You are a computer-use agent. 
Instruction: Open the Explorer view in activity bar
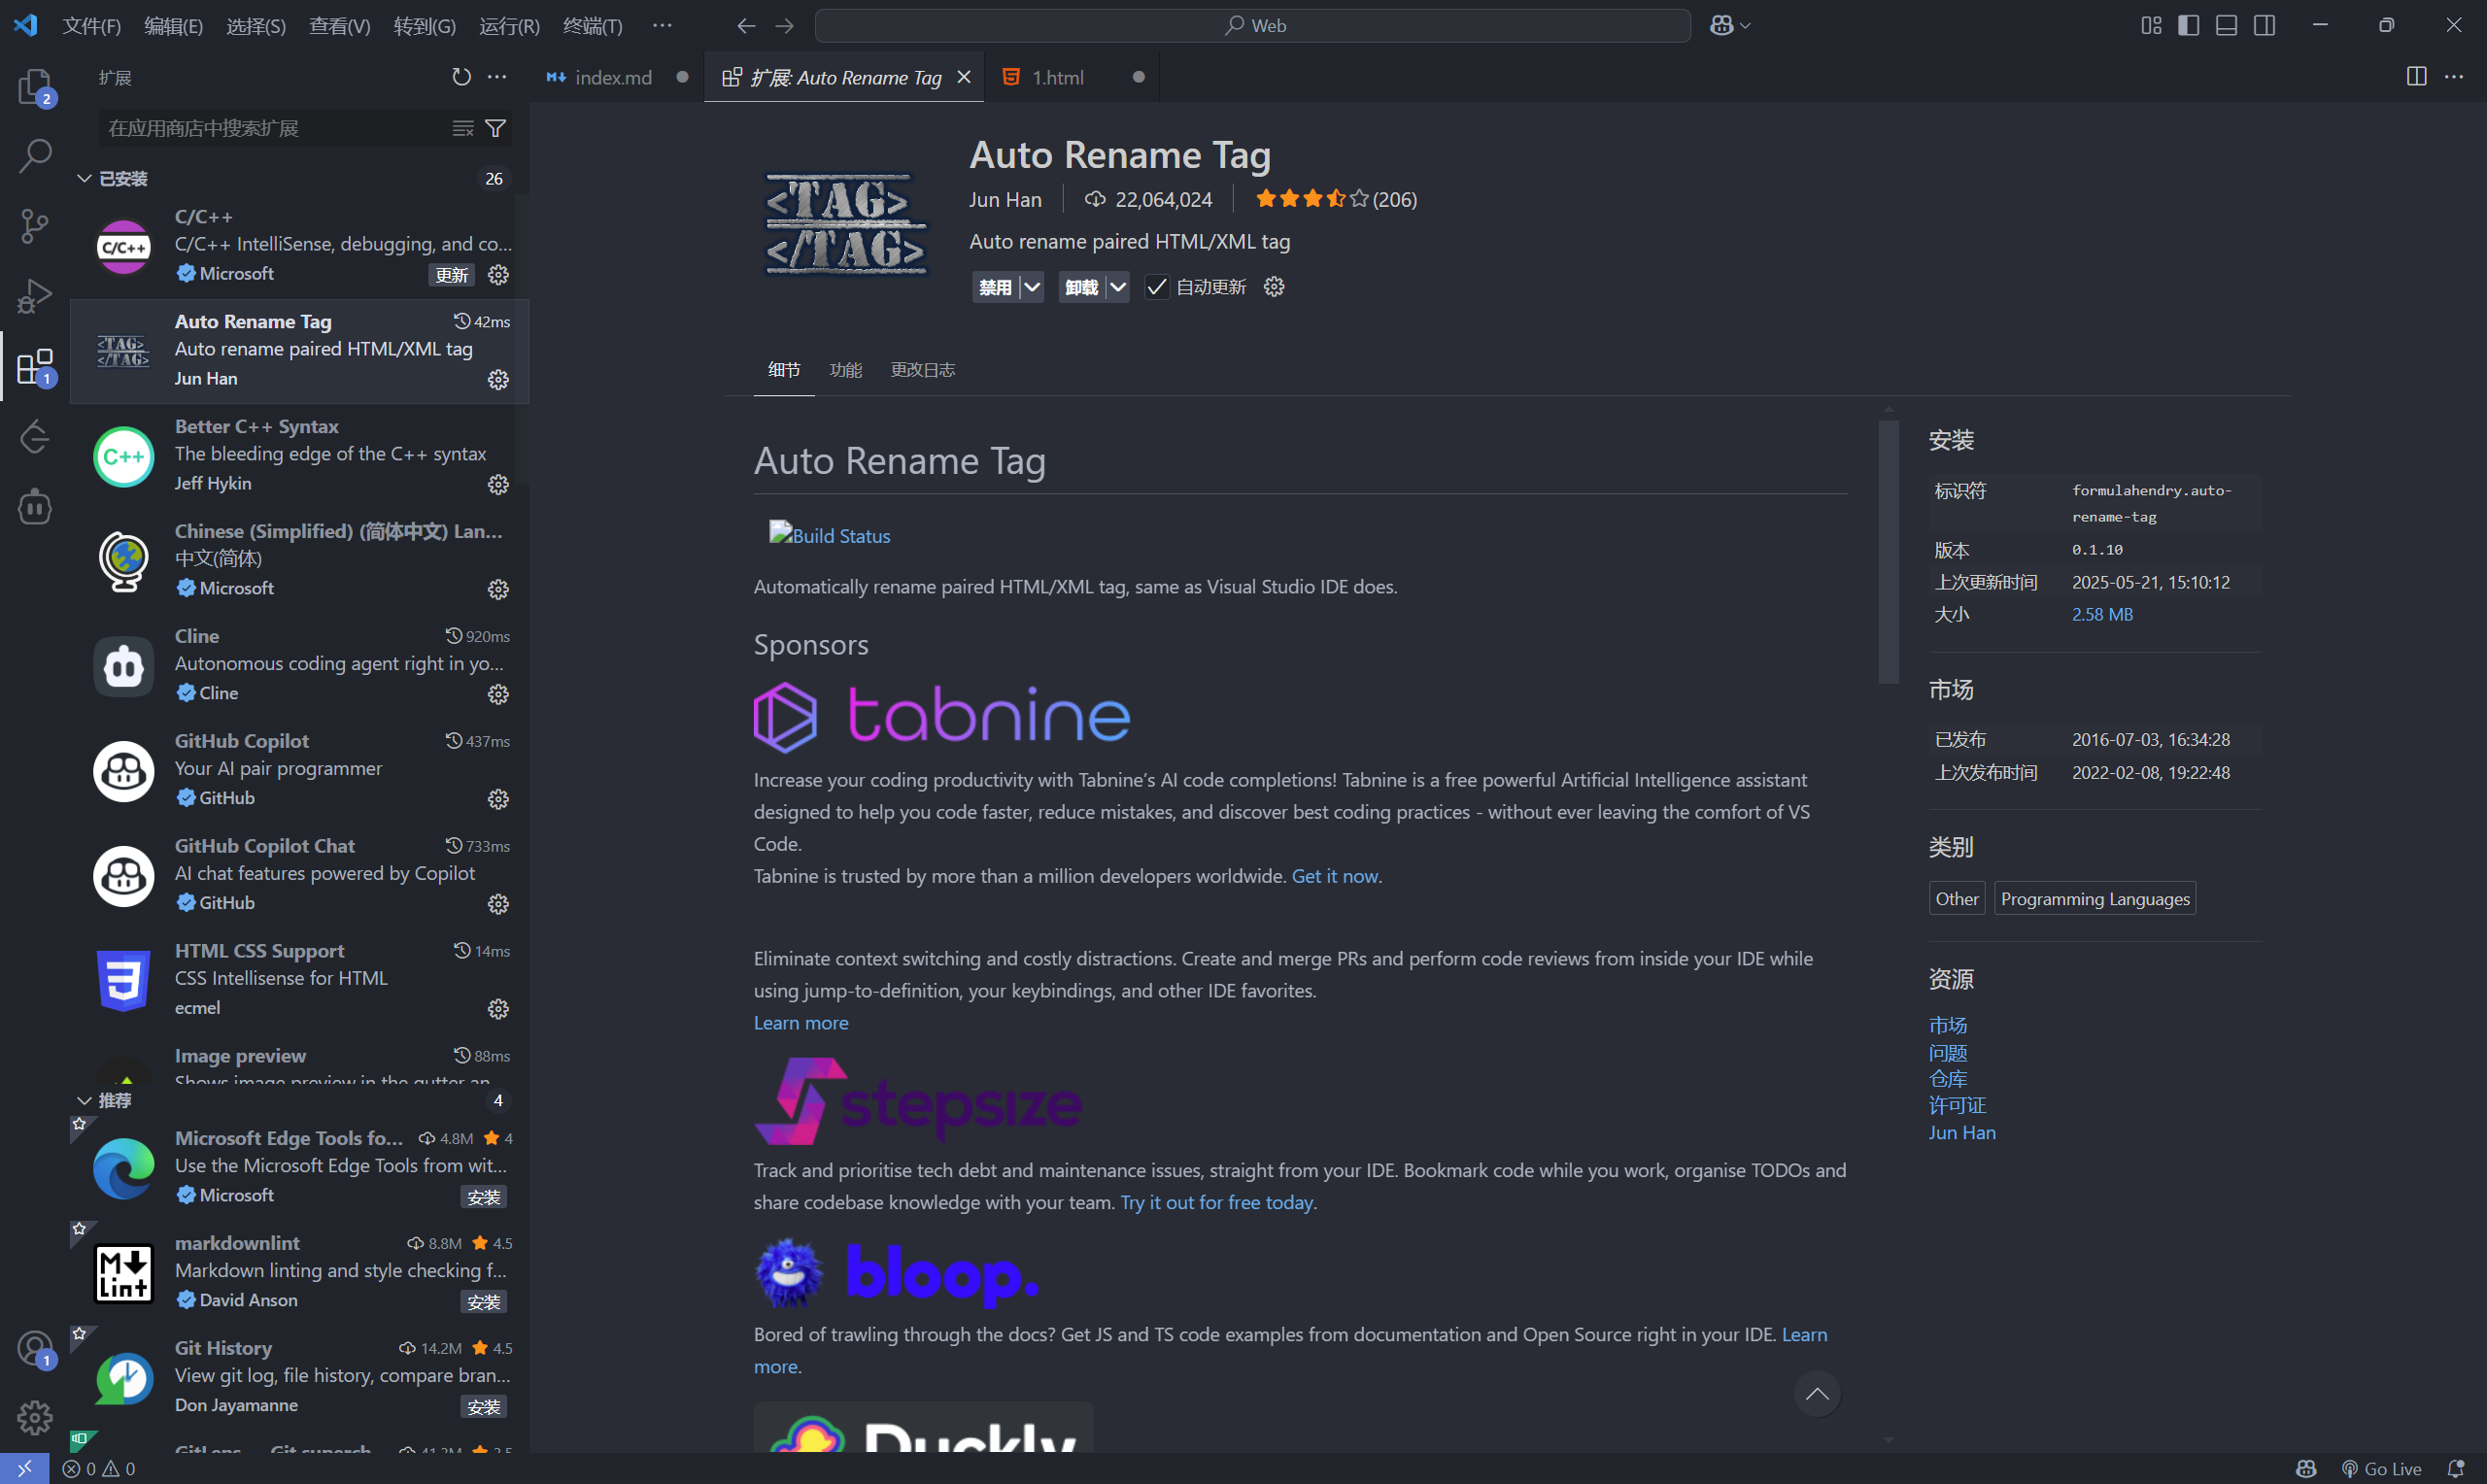[35, 86]
